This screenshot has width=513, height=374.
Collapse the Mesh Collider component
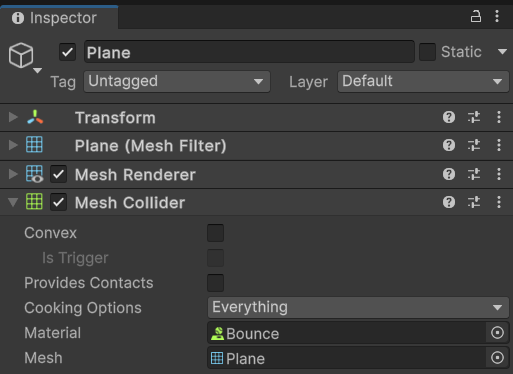(13, 202)
